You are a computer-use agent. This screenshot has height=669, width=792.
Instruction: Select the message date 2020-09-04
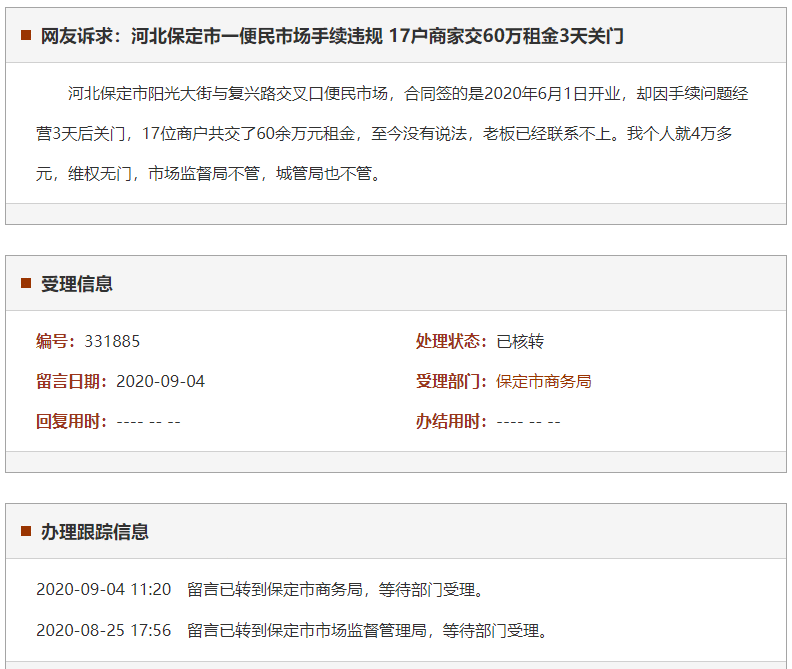pyautogui.click(x=160, y=381)
